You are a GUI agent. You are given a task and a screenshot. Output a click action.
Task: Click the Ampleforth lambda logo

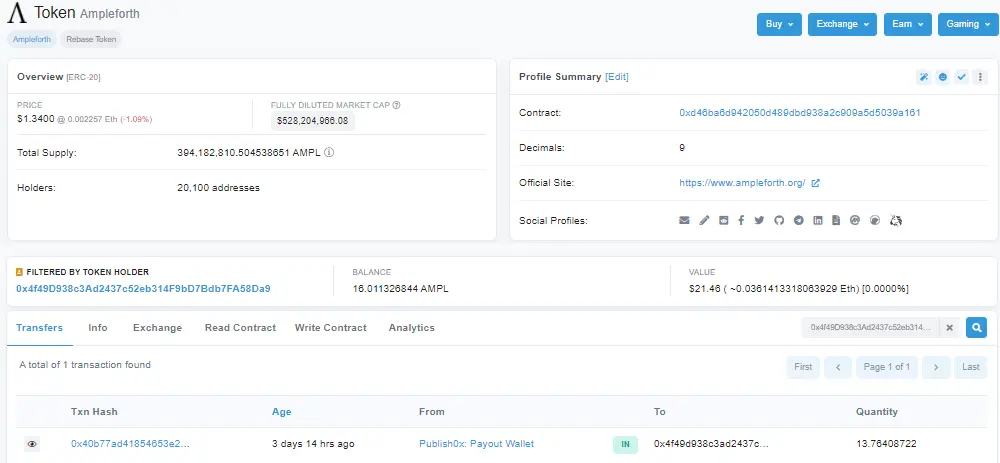pyautogui.click(x=17, y=12)
